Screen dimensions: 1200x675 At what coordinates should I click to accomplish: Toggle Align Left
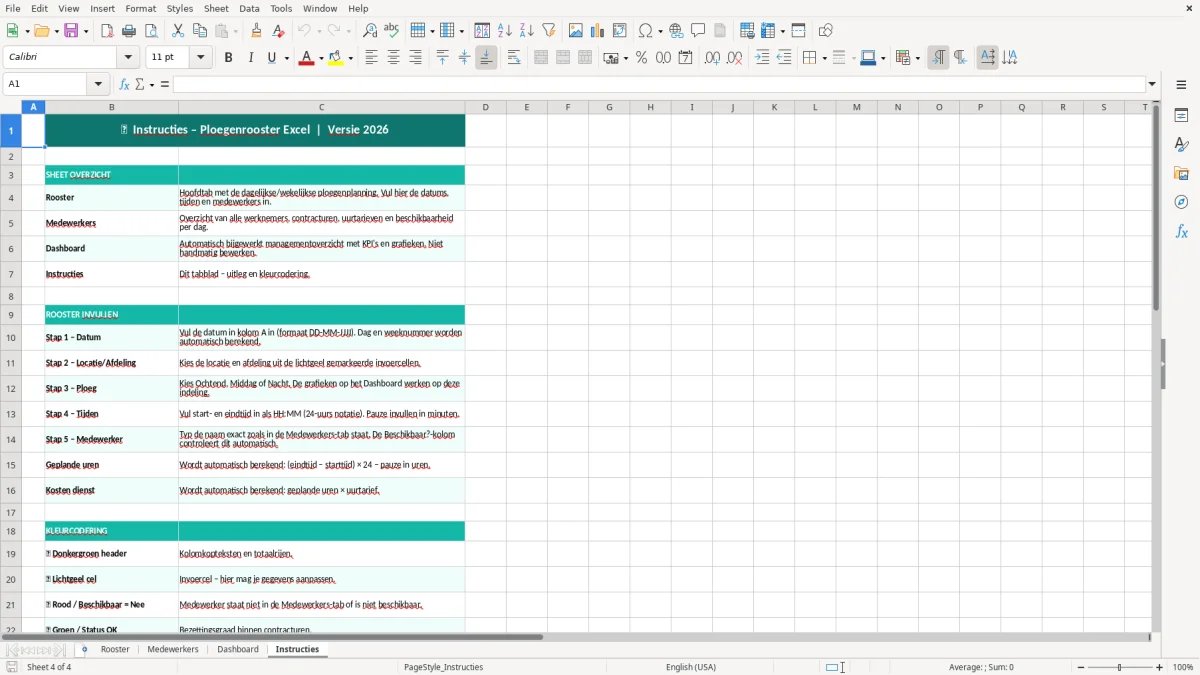pos(371,58)
